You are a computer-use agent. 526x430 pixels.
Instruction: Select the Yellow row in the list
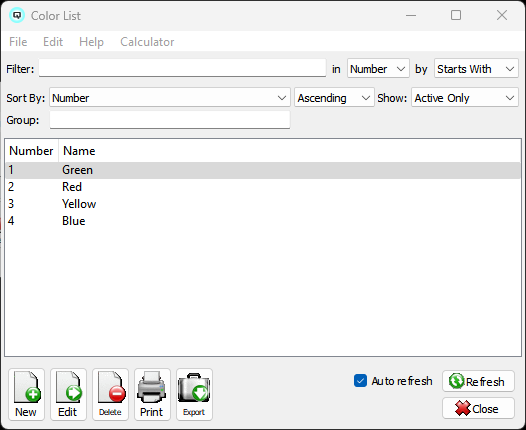tap(263, 204)
